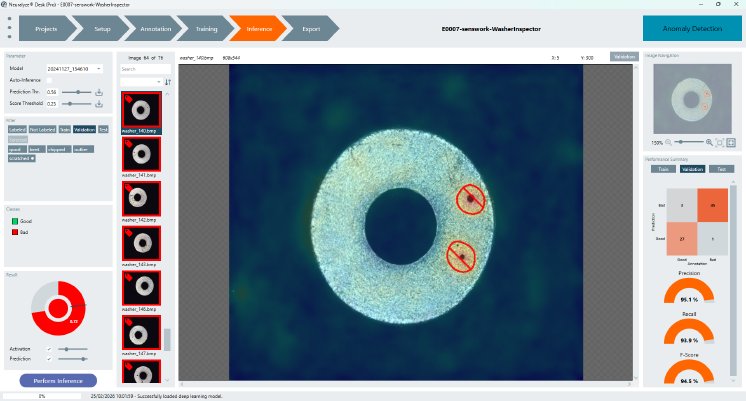Toggle the outlier tag filter chip

pos(83,149)
